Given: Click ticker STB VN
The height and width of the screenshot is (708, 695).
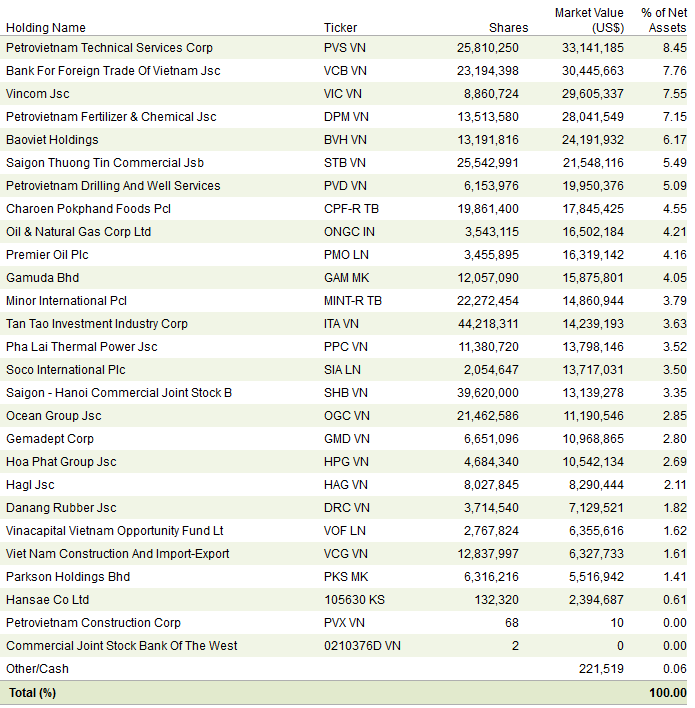Looking at the screenshot, I should tap(345, 163).
